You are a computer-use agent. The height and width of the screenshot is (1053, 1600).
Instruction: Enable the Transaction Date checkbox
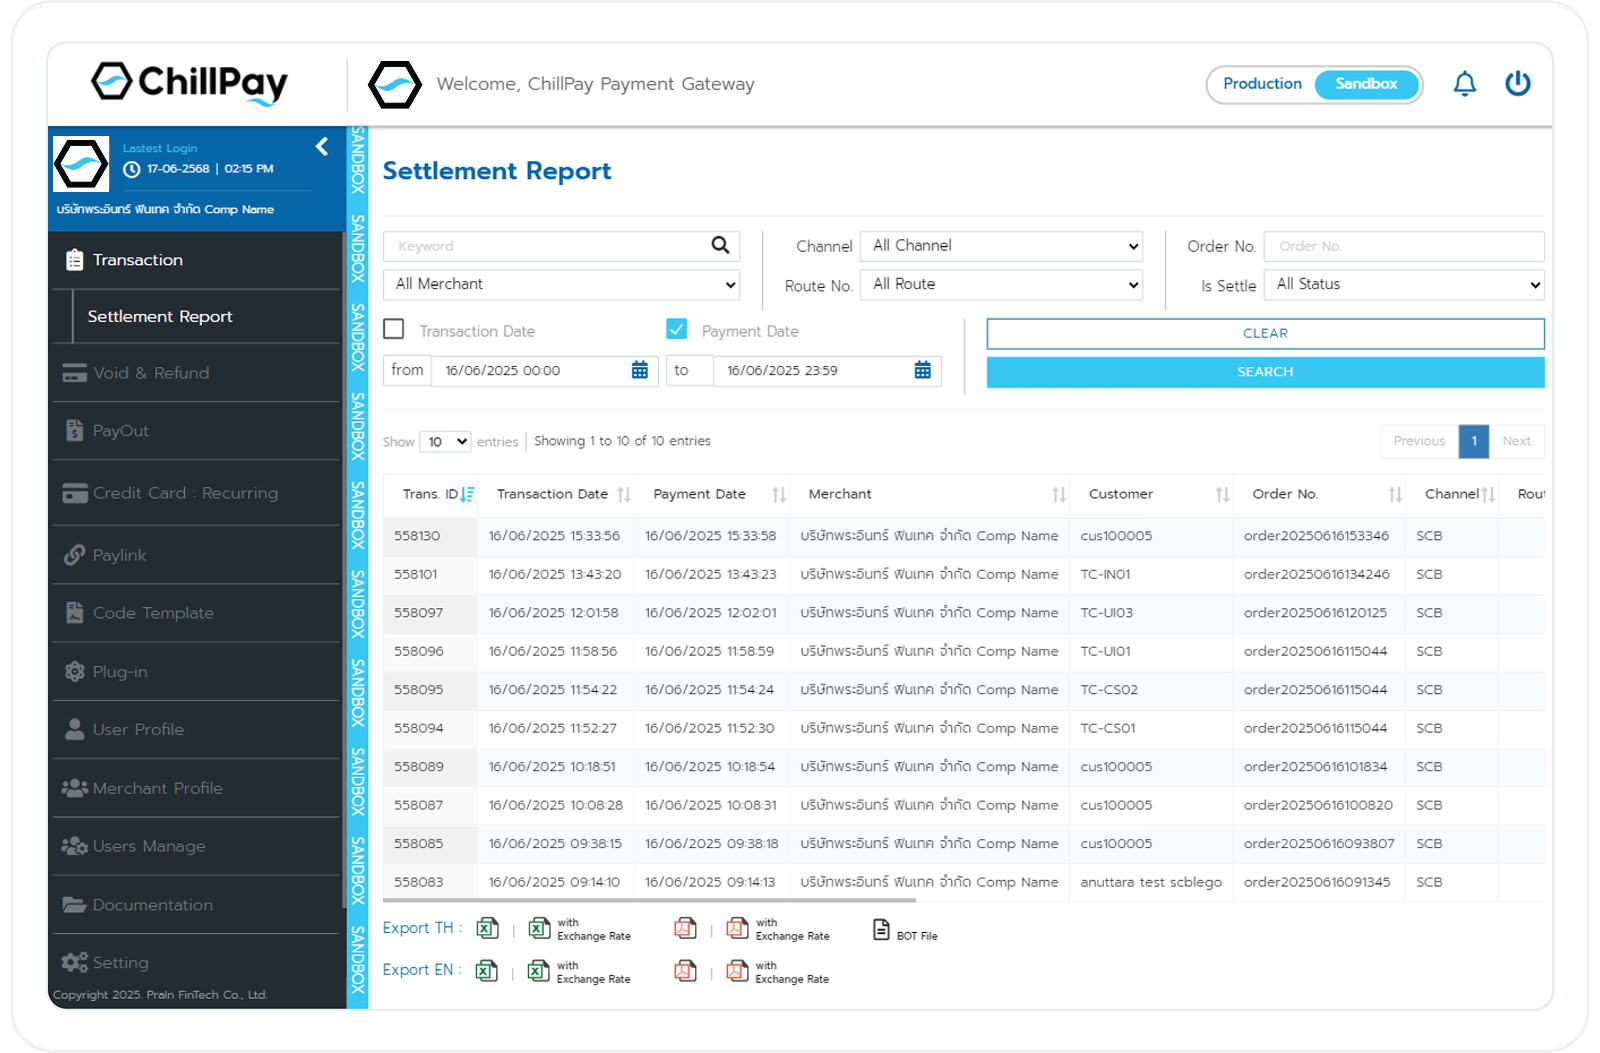point(395,329)
